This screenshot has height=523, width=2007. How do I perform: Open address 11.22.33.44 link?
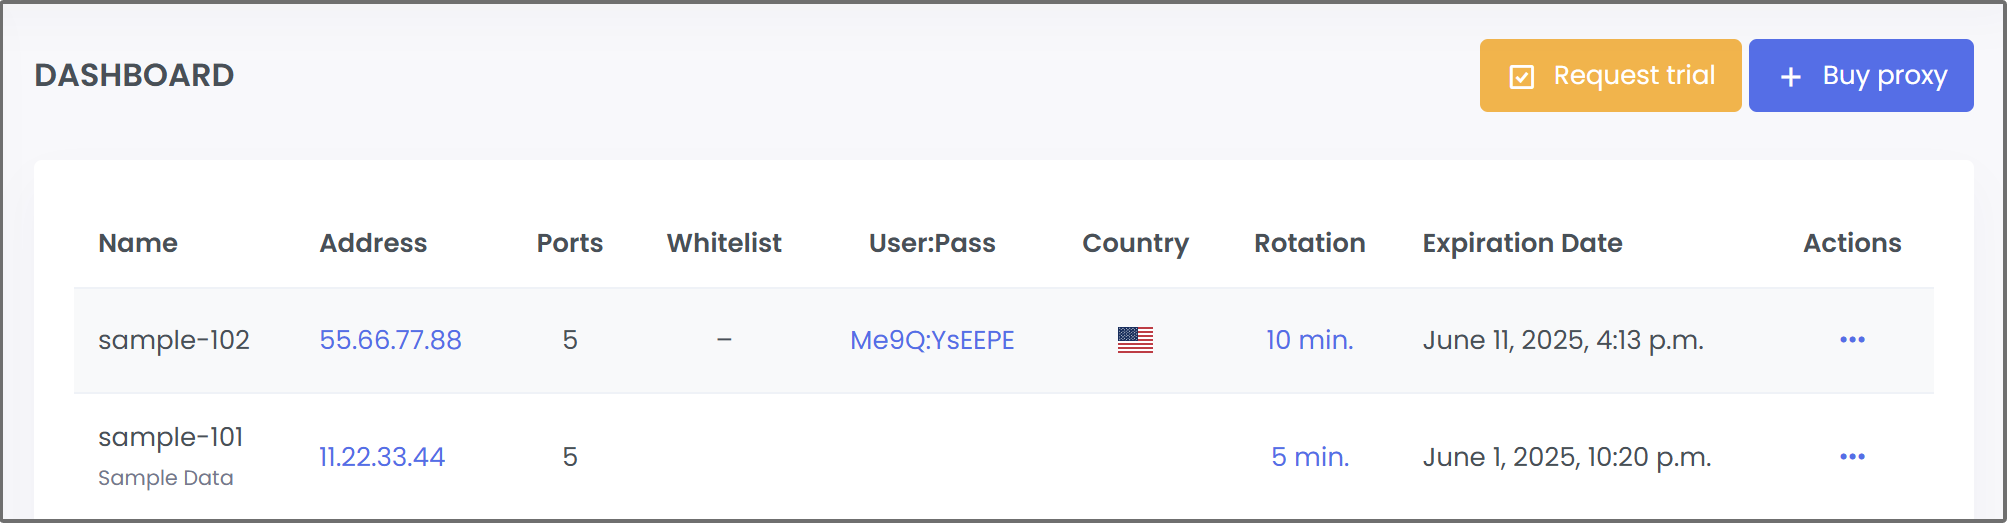pos(382,457)
